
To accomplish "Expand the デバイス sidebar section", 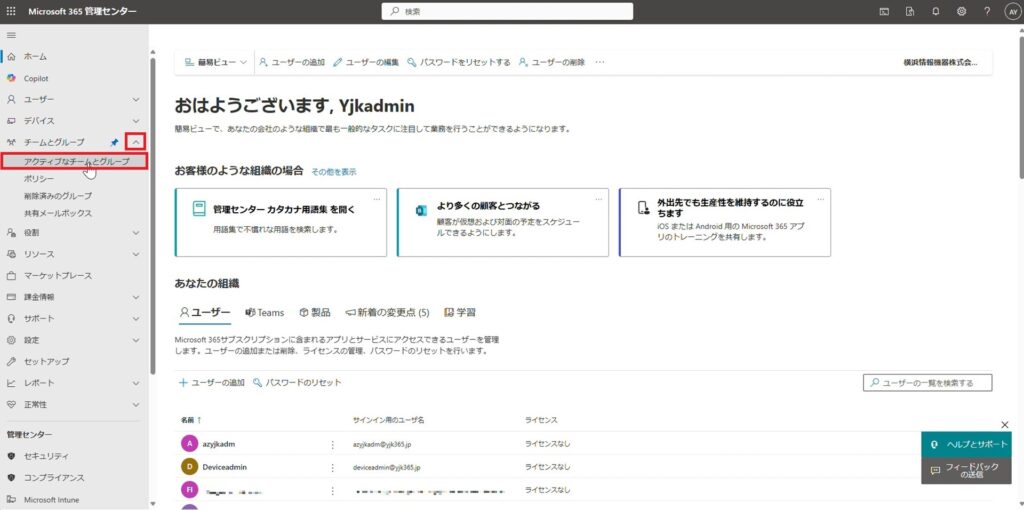I will (x=136, y=121).
